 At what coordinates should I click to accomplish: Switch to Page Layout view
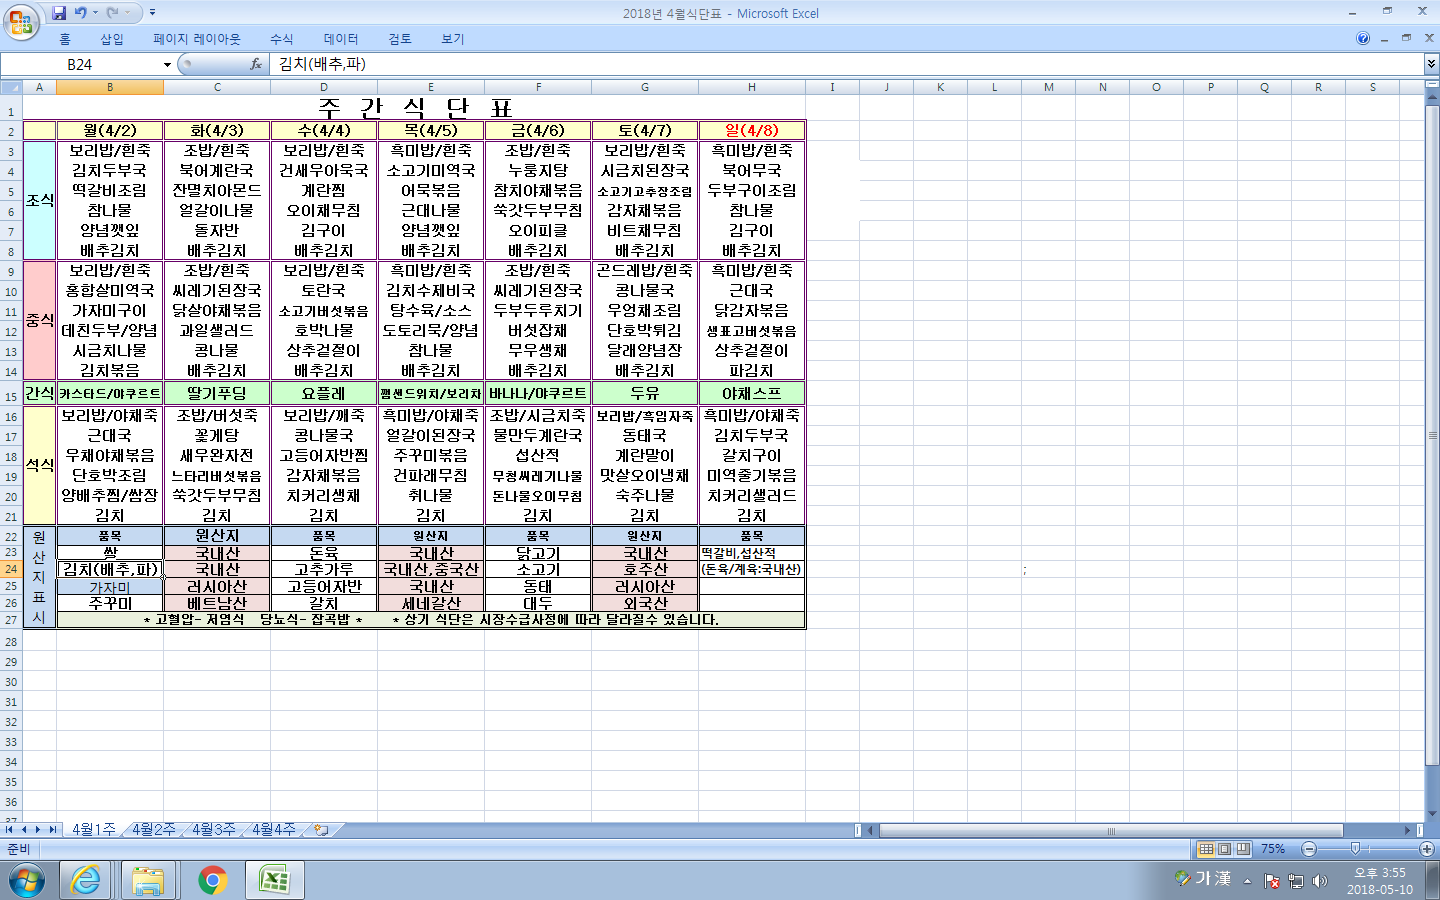coord(1225,849)
